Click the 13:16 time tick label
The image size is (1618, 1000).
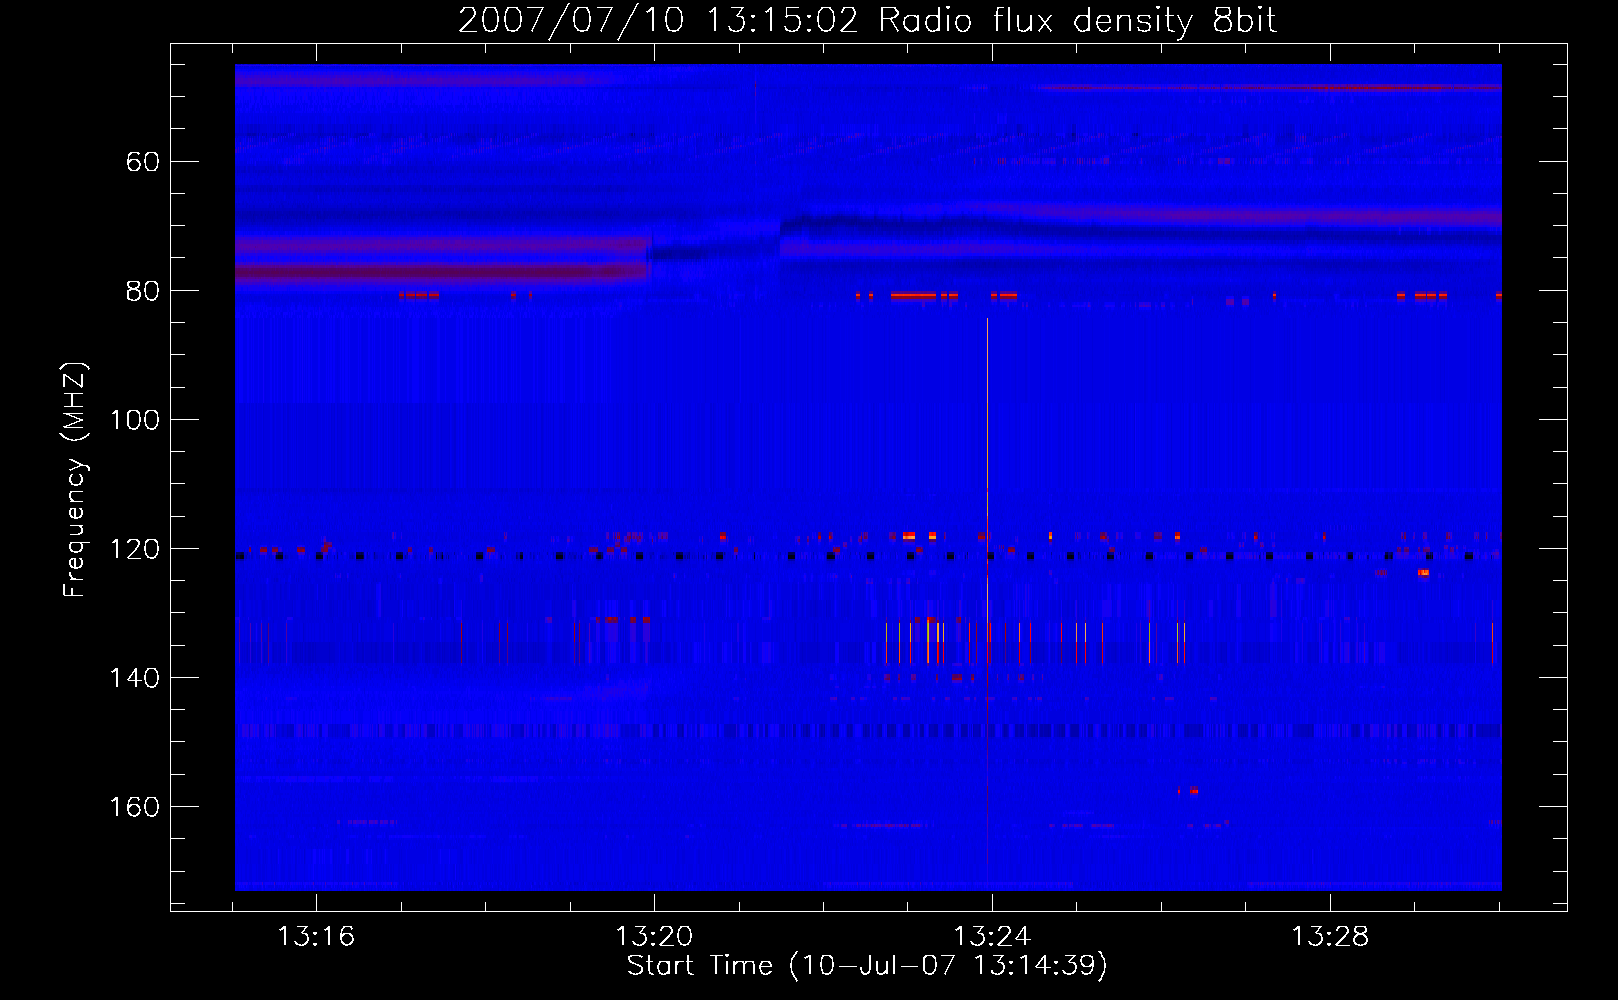316,937
